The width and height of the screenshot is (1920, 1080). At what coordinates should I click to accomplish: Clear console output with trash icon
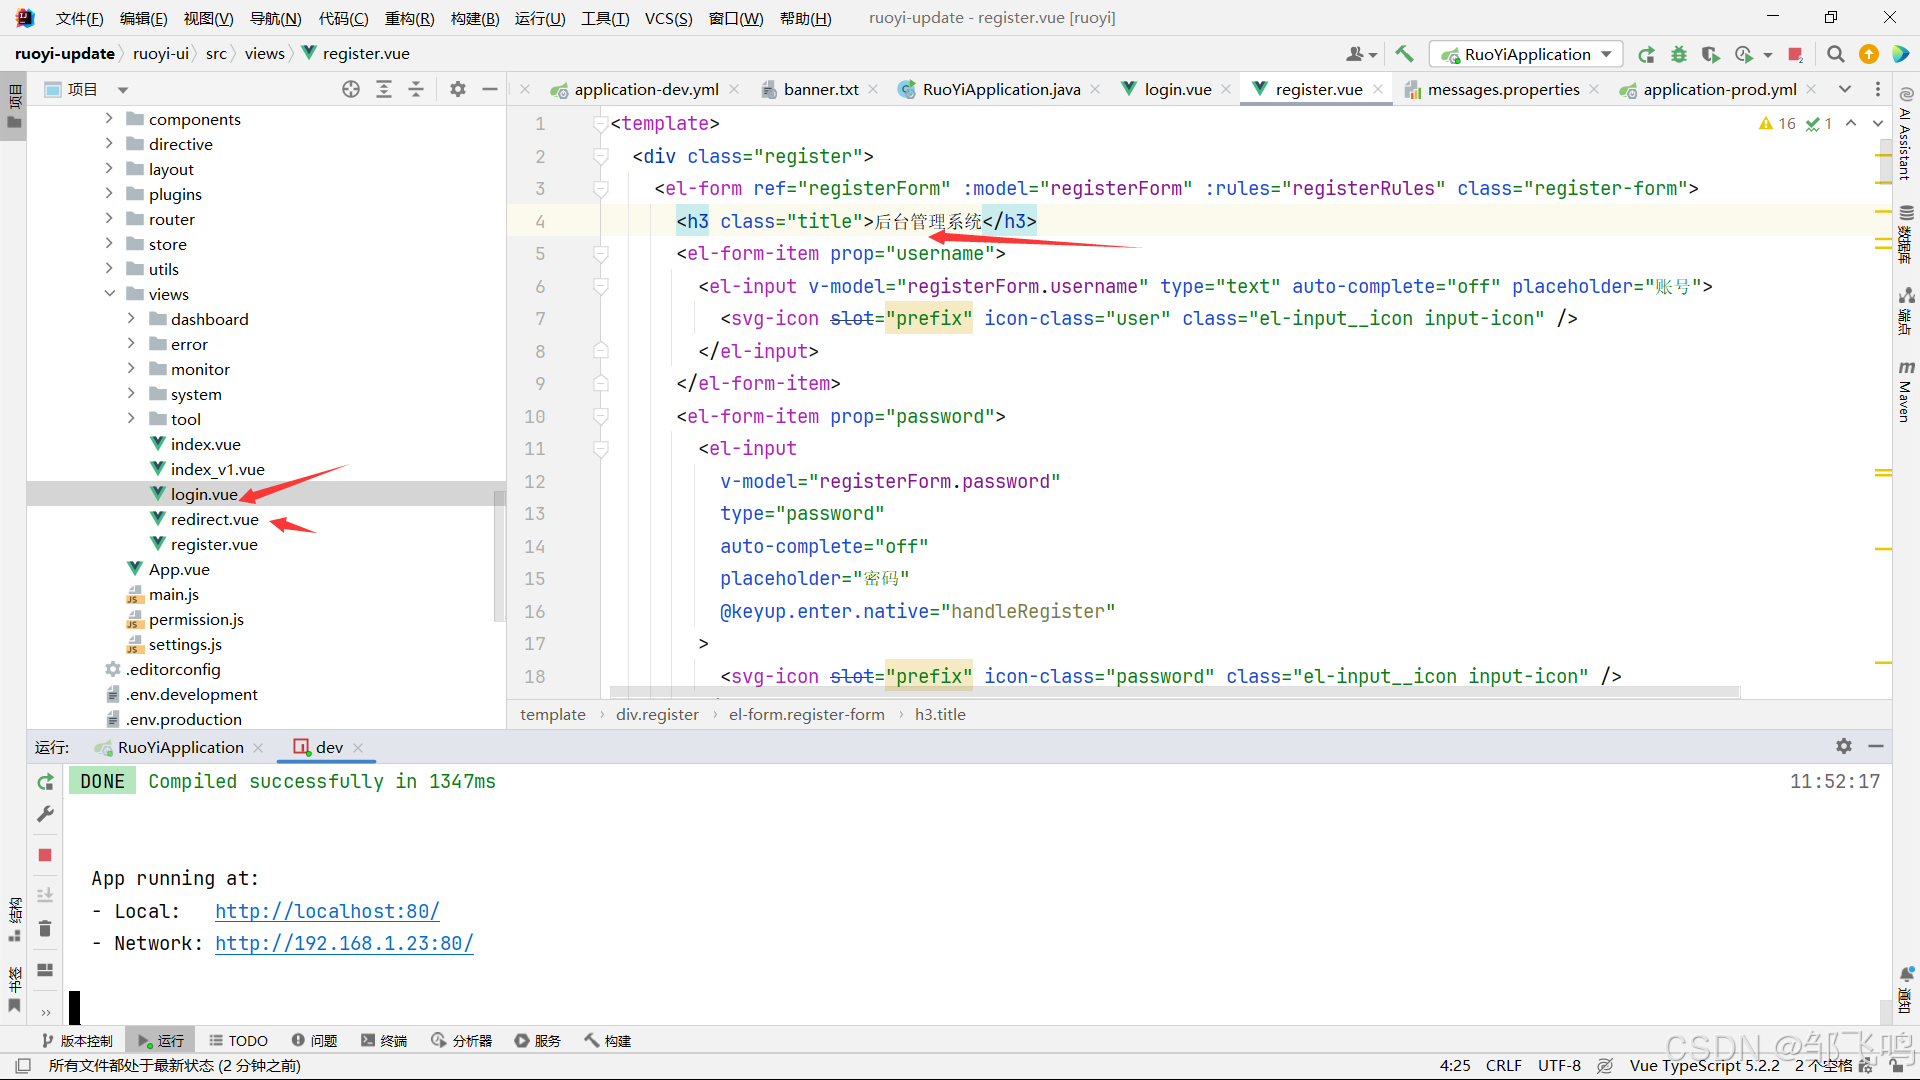point(45,928)
